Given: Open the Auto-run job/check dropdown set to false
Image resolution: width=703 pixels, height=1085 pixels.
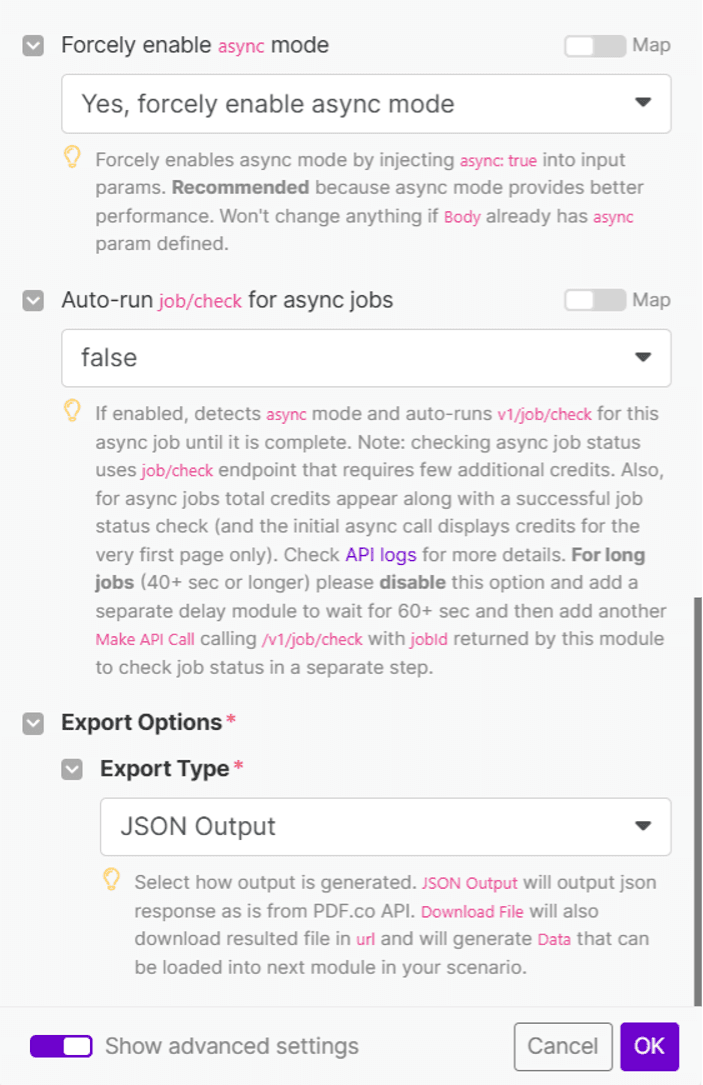Looking at the screenshot, I should [366, 357].
